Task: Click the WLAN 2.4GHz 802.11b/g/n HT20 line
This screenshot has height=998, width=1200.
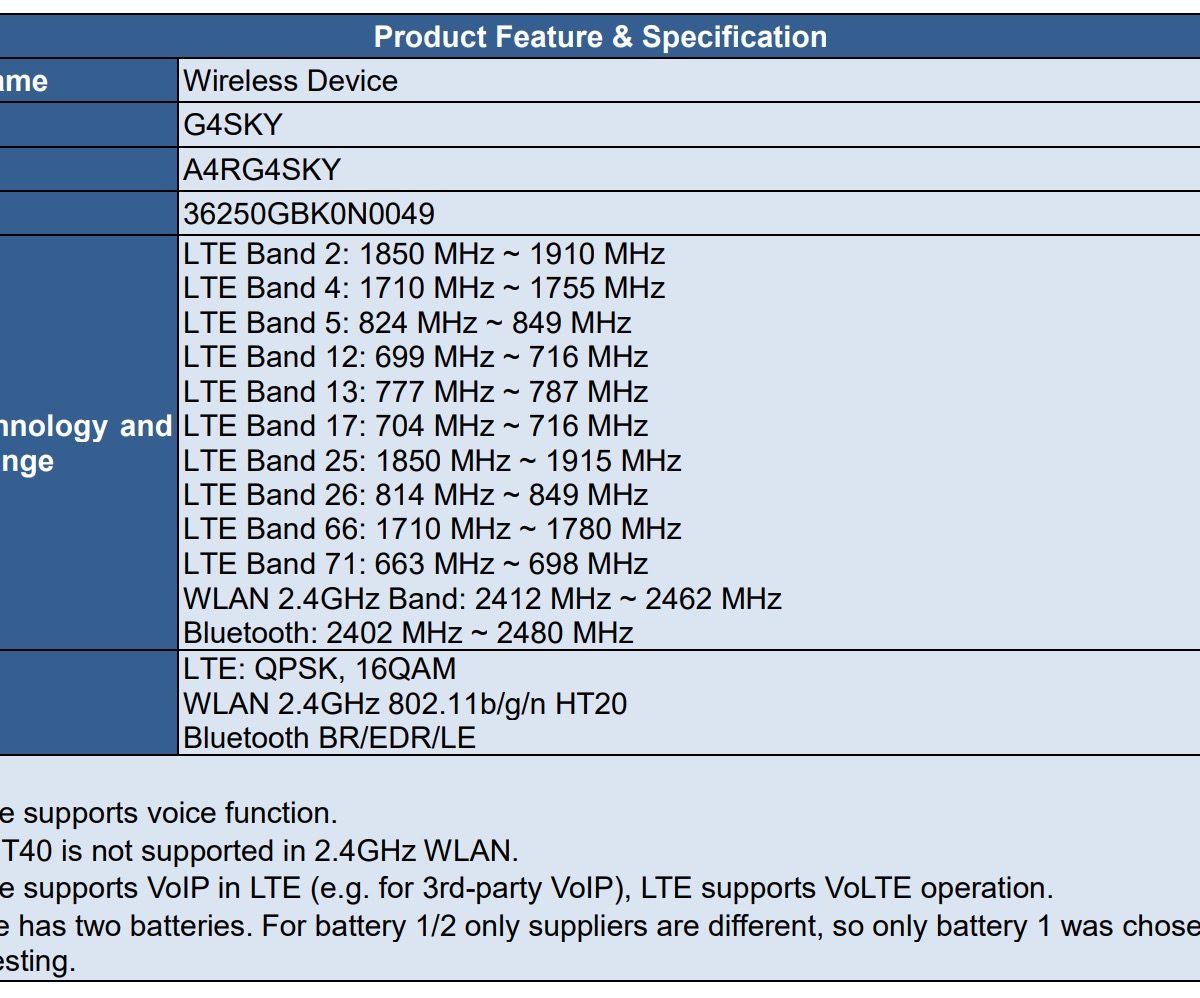Action: [x=405, y=704]
